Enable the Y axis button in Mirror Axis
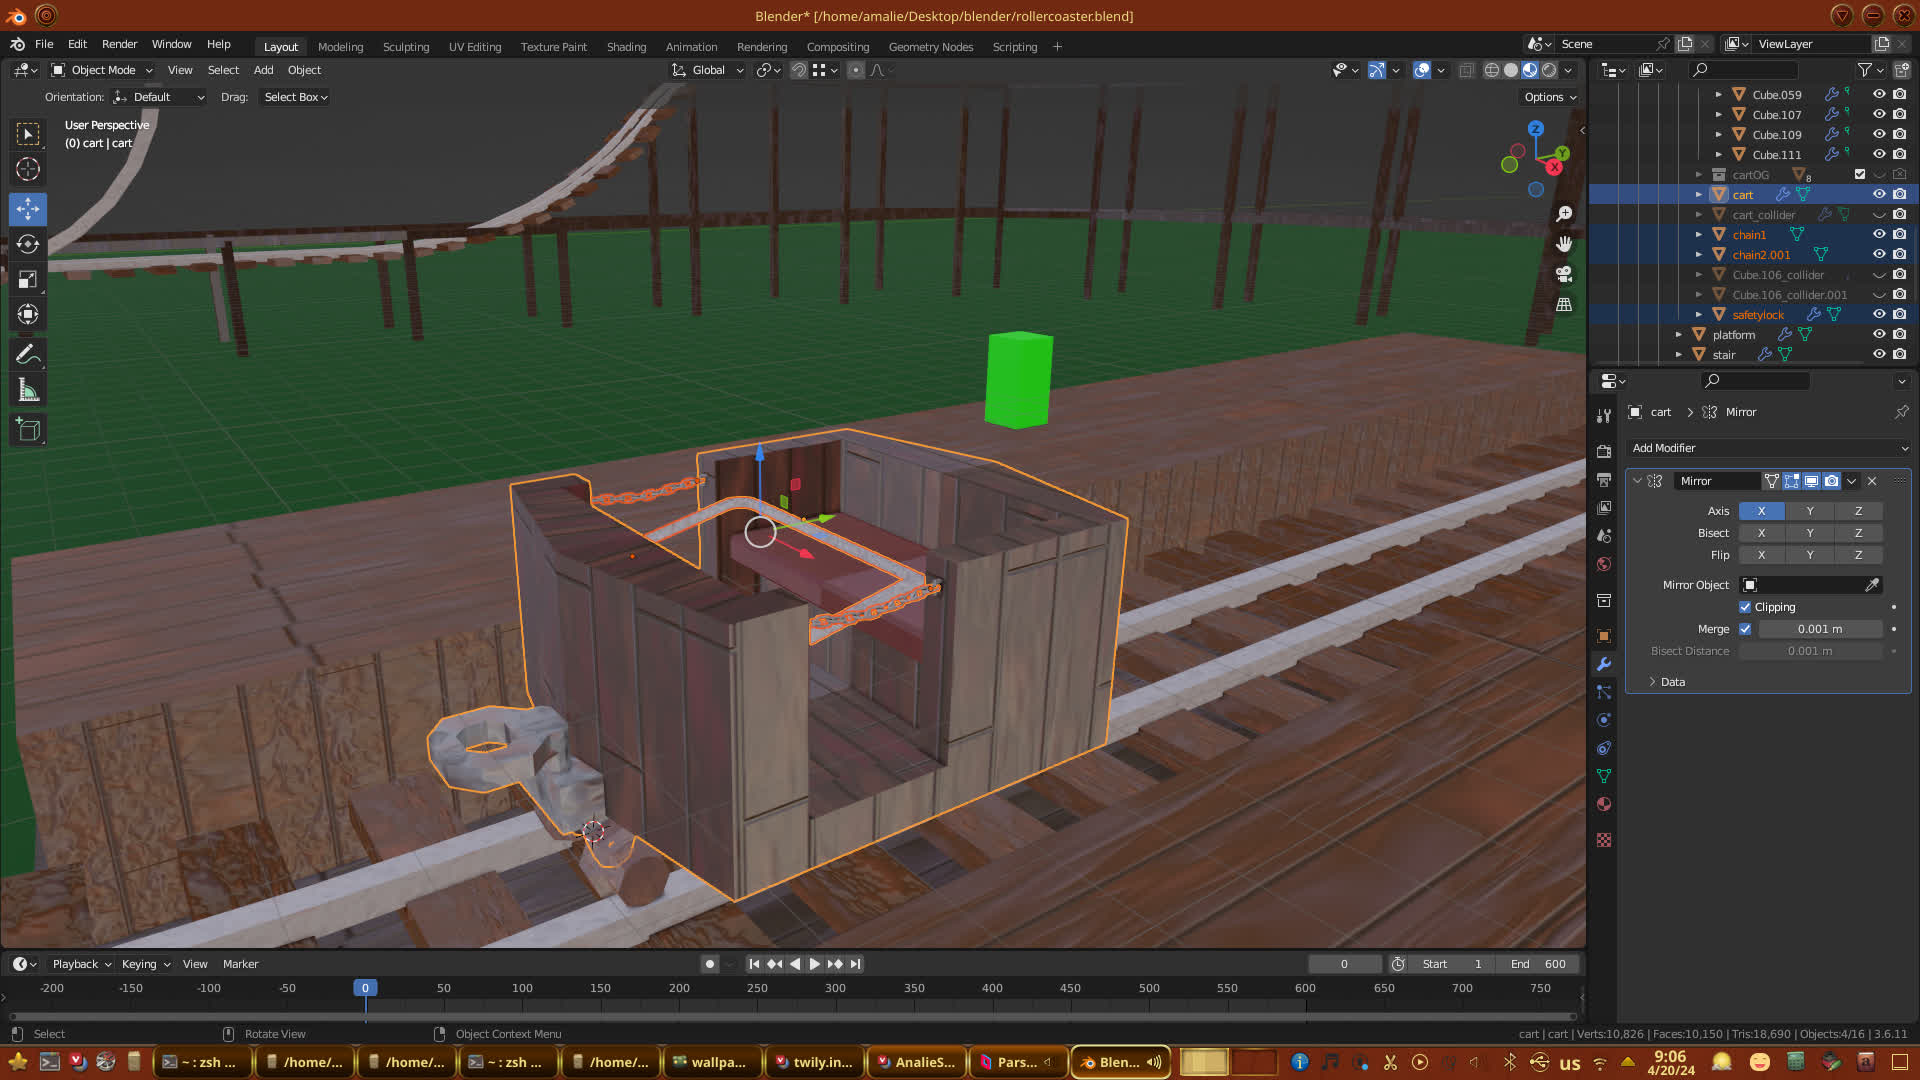1920x1080 pixels. [1809, 511]
